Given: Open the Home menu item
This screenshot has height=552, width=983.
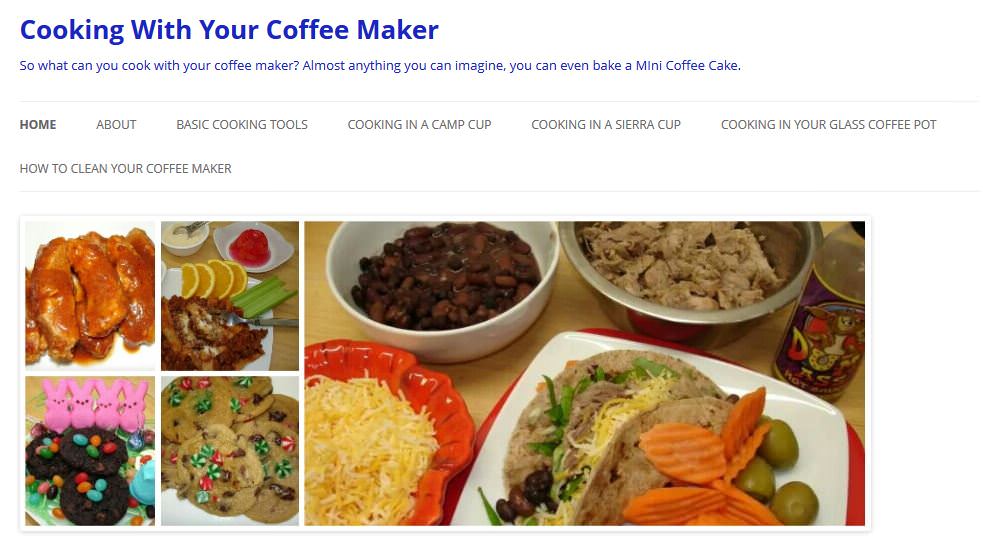Looking at the screenshot, I should click(38, 125).
